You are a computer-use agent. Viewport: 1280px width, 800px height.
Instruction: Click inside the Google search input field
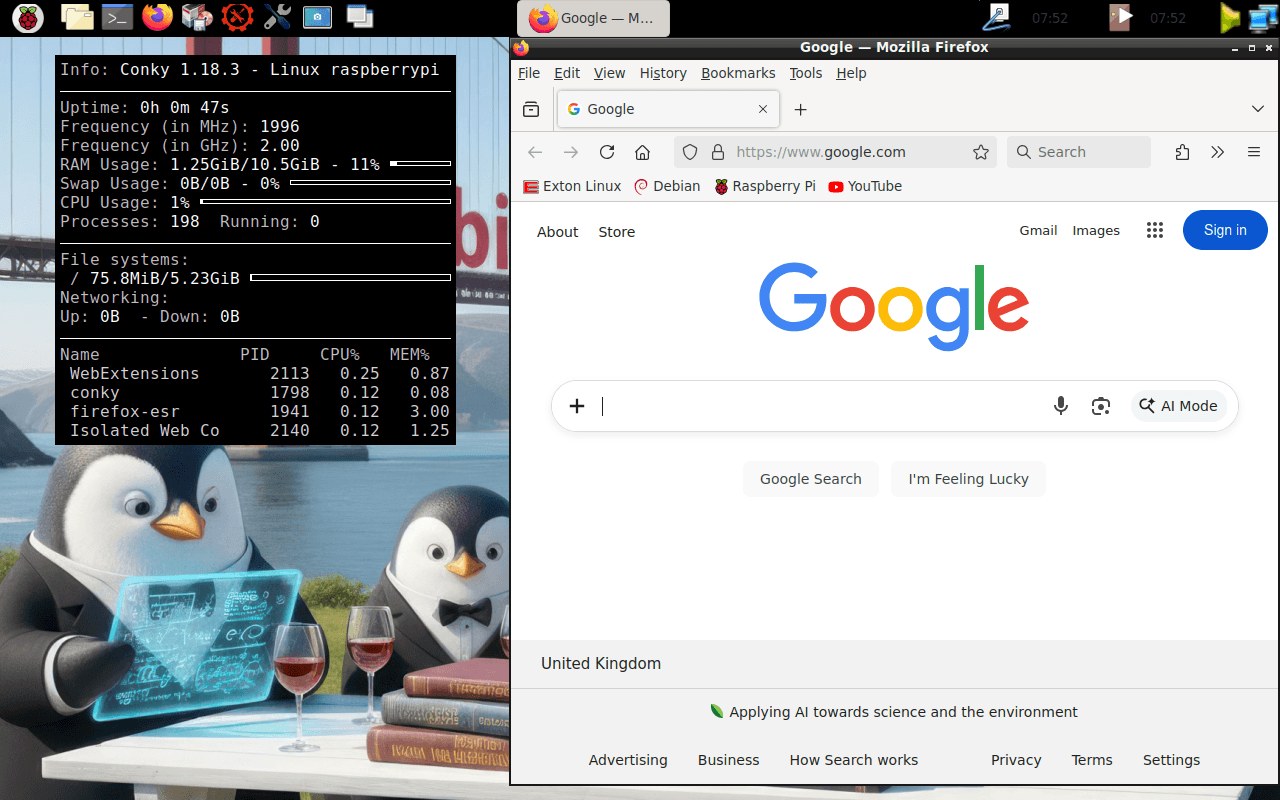[x=800, y=406]
